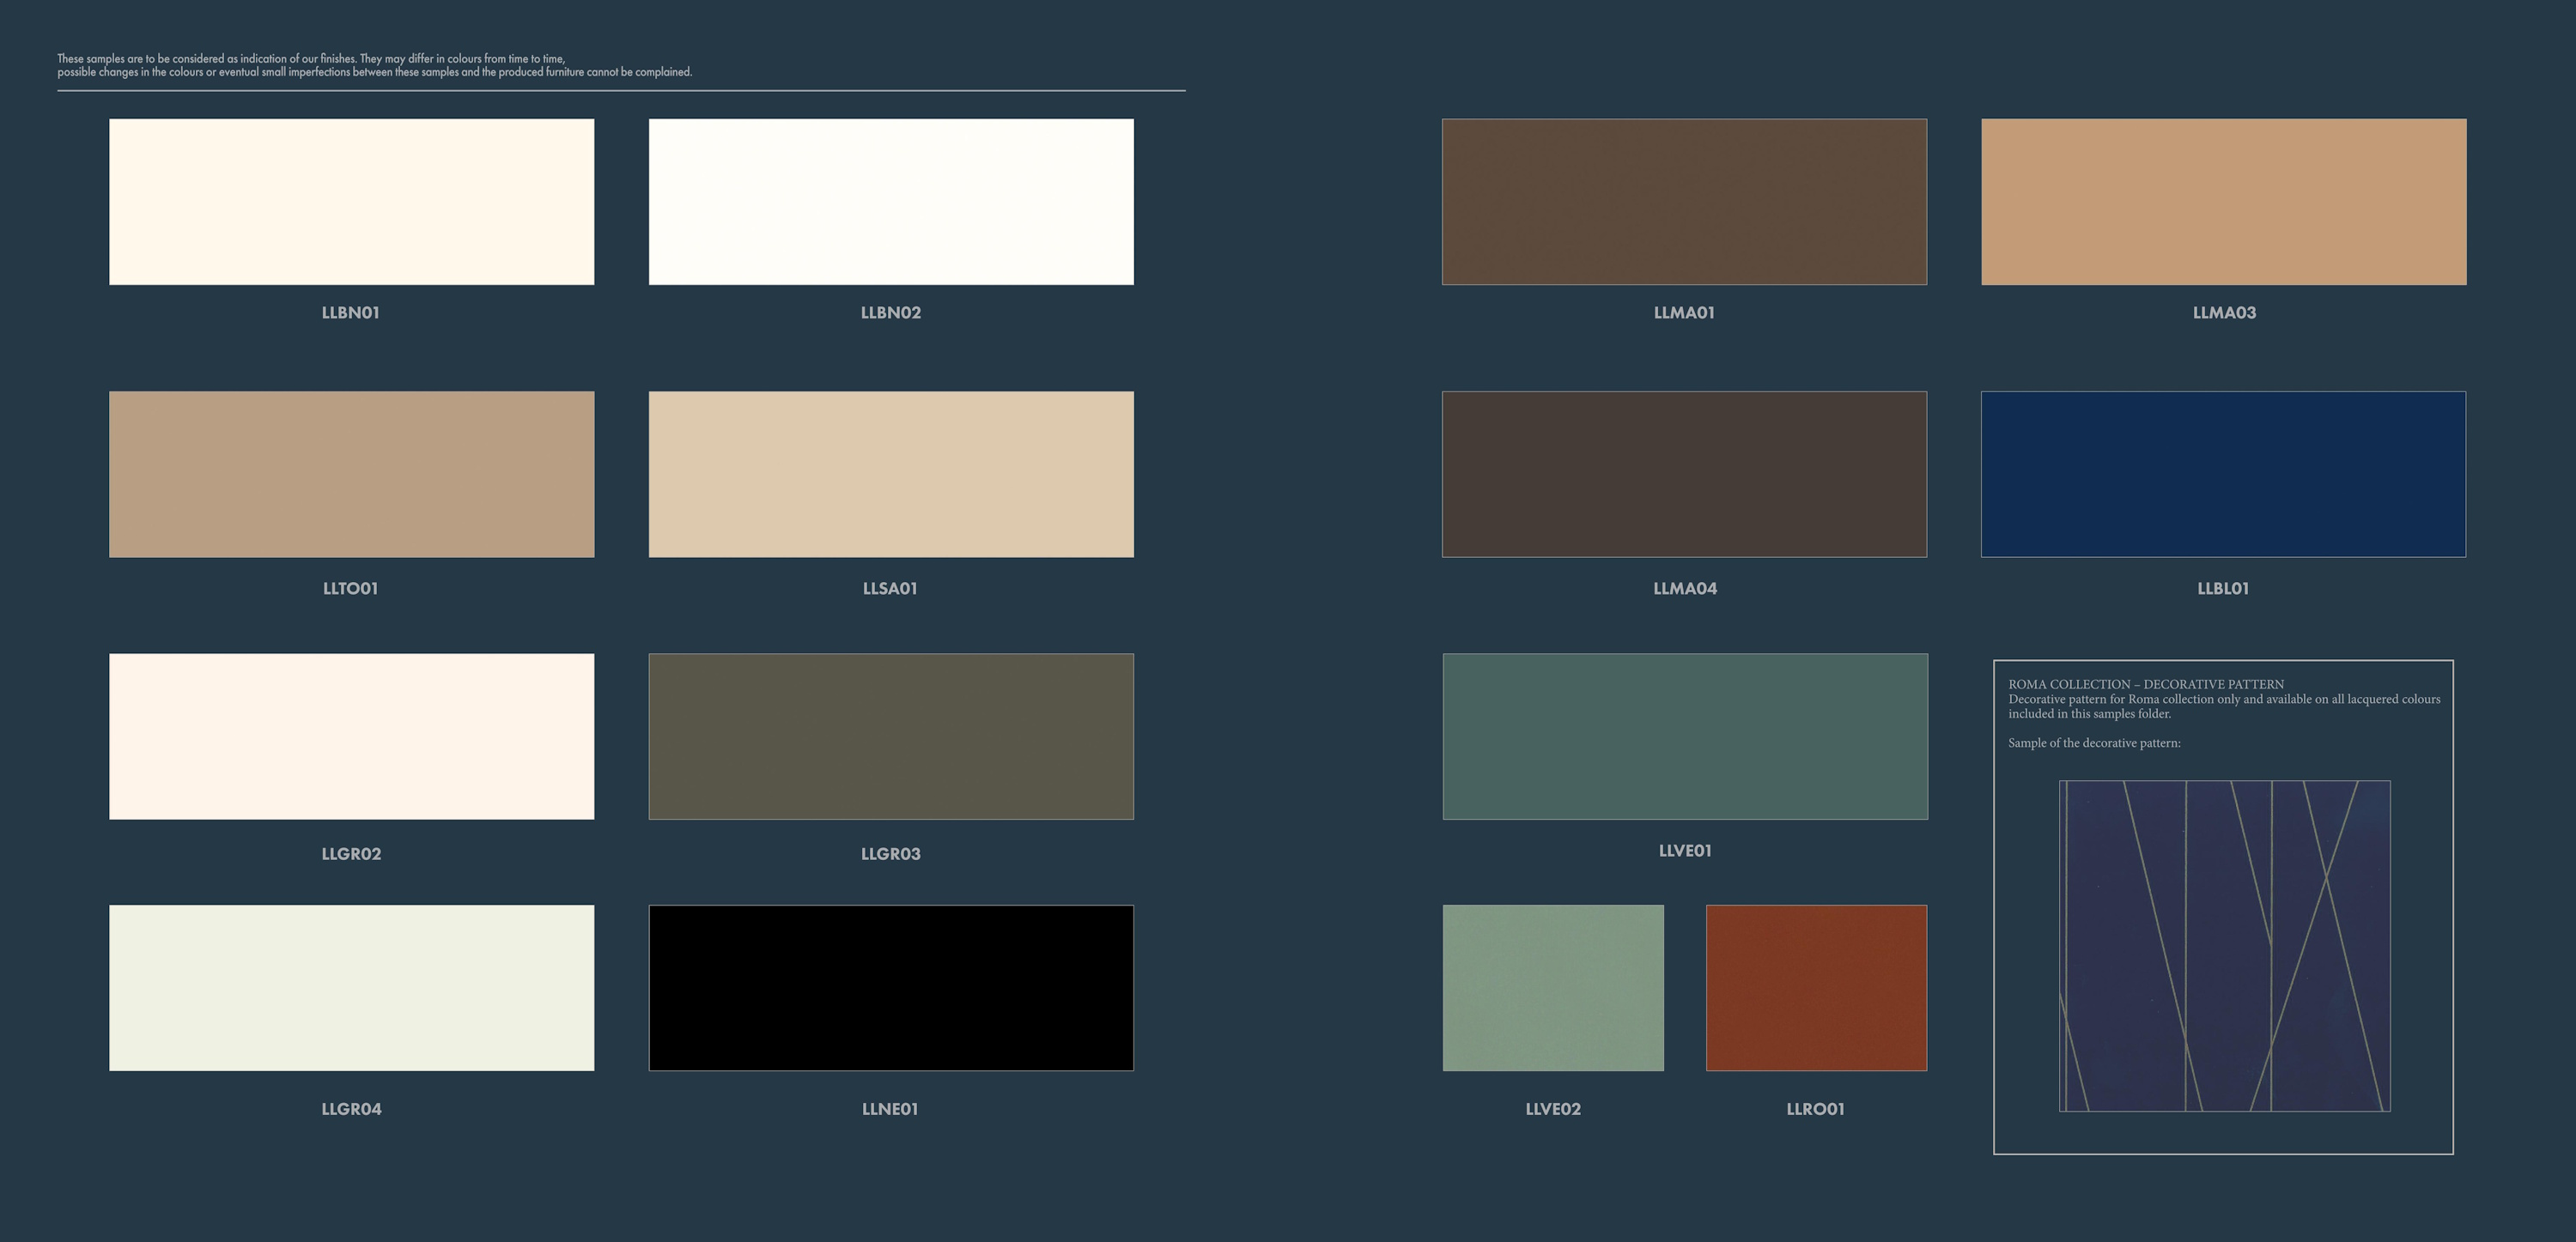Image resolution: width=2576 pixels, height=1242 pixels.
Task: Pick the LLVE01 teal green swatch
Action: (1684, 736)
